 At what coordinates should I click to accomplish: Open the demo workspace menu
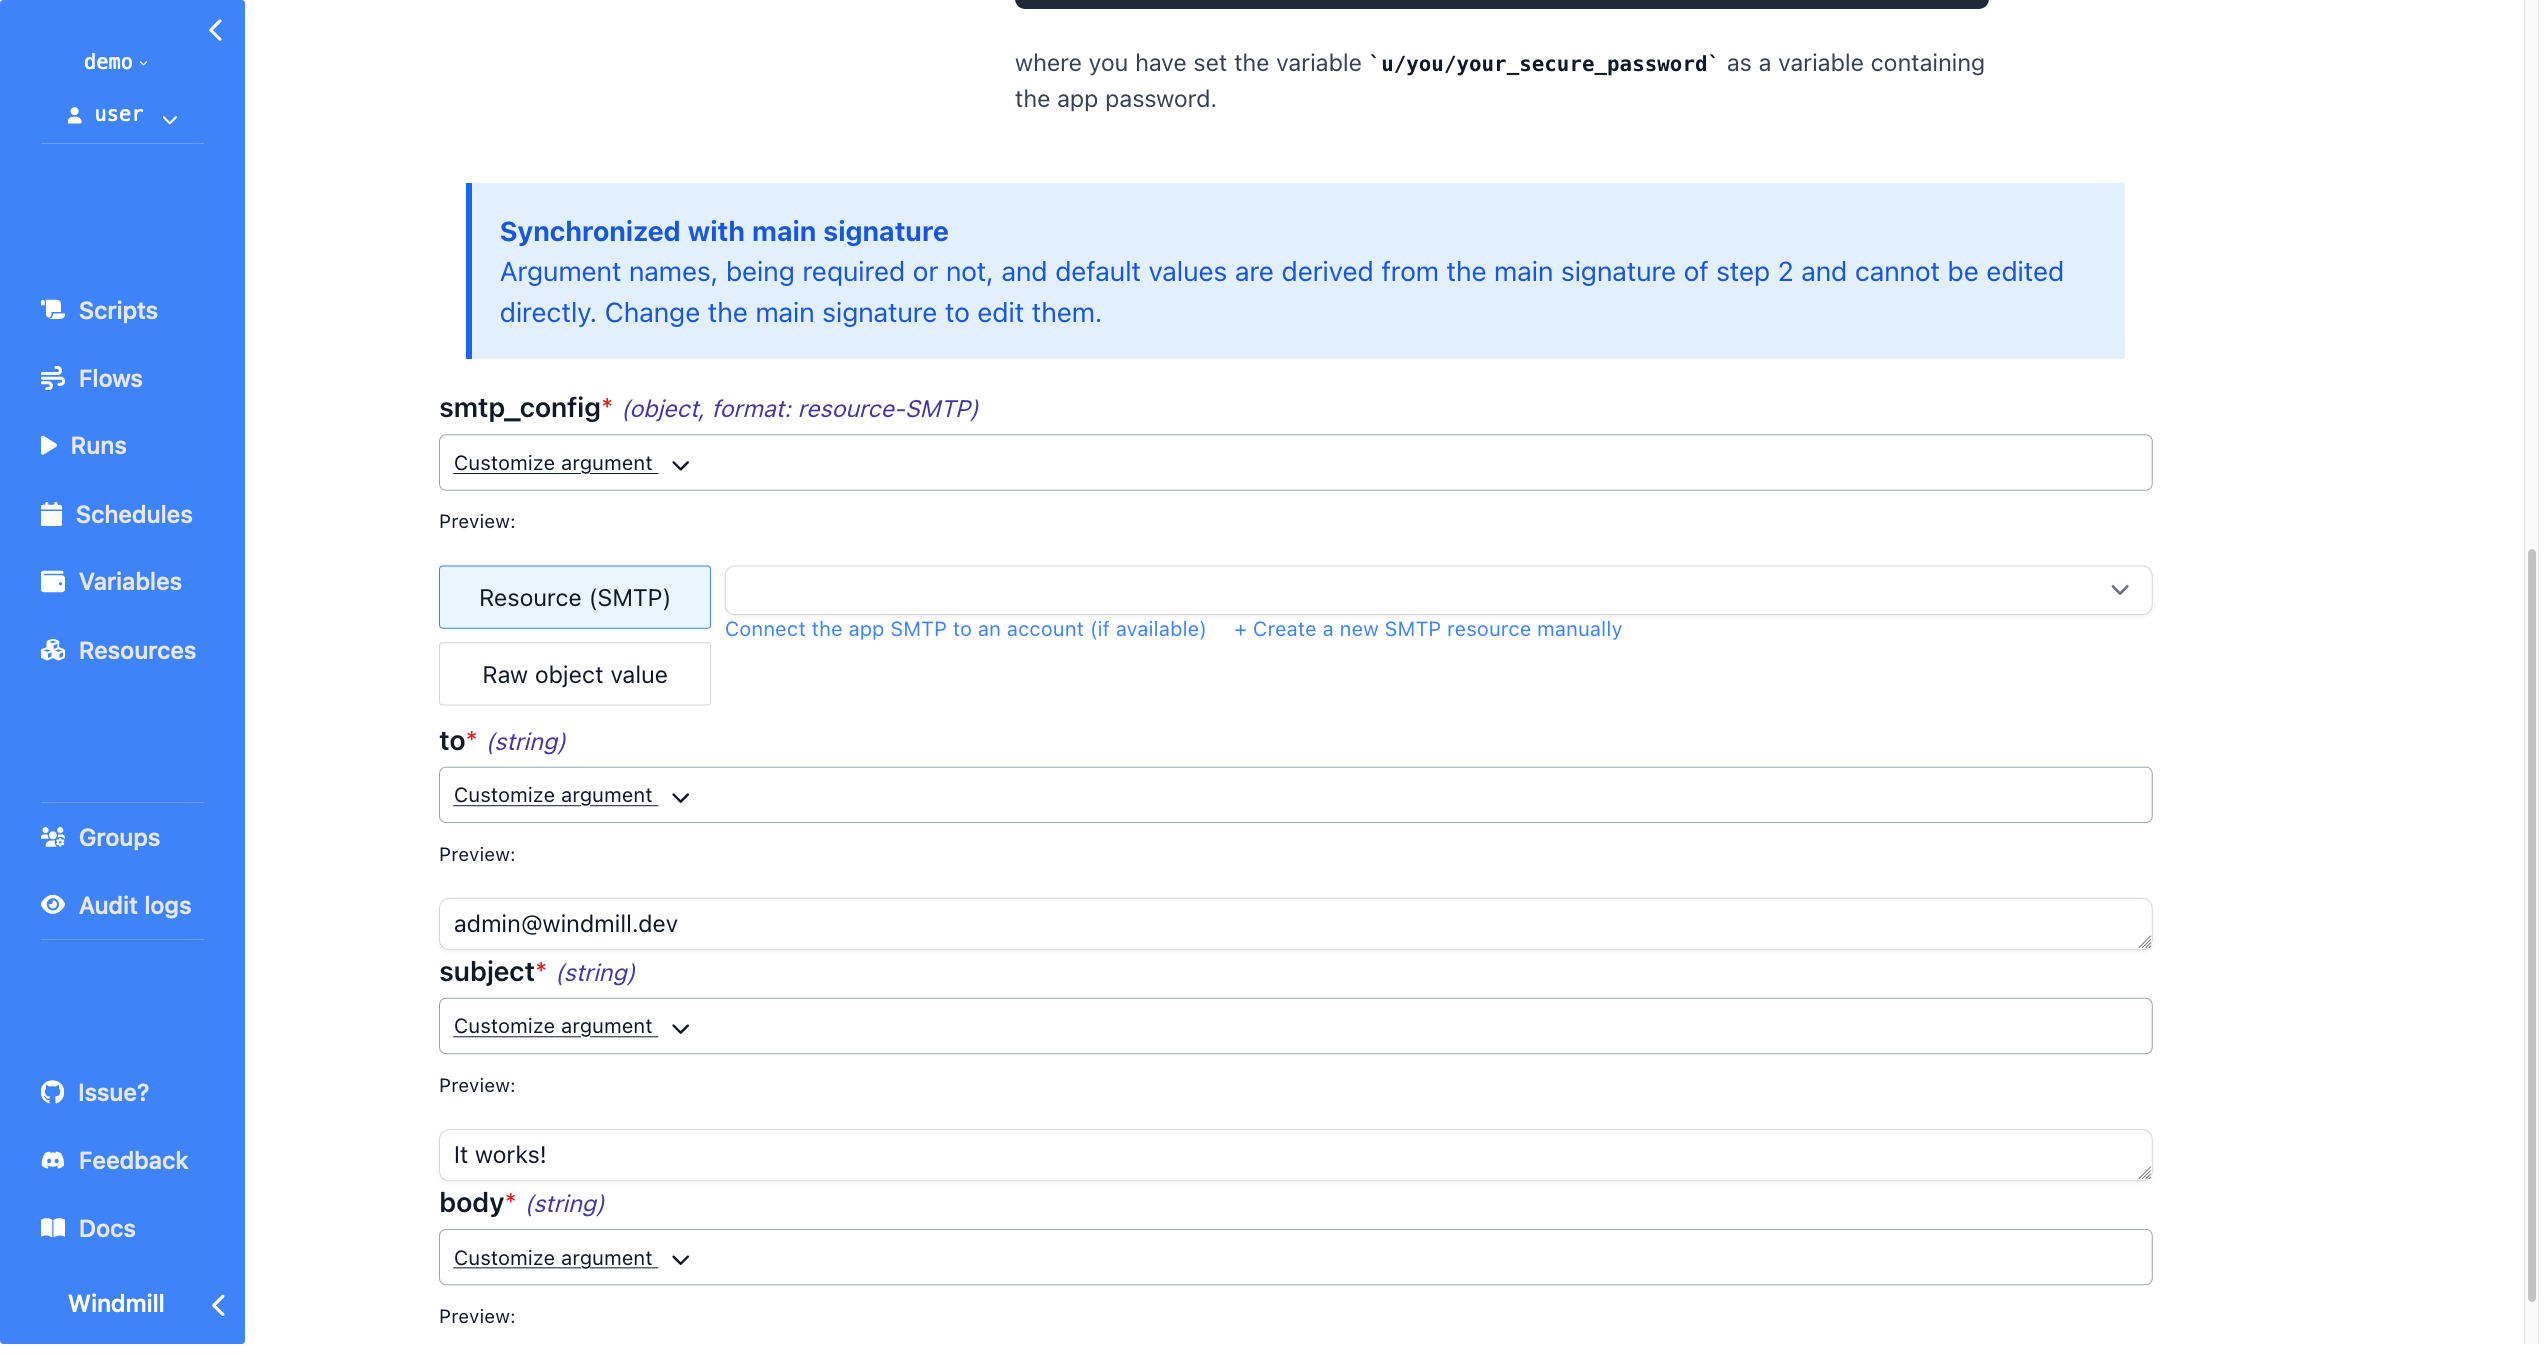(115, 62)
